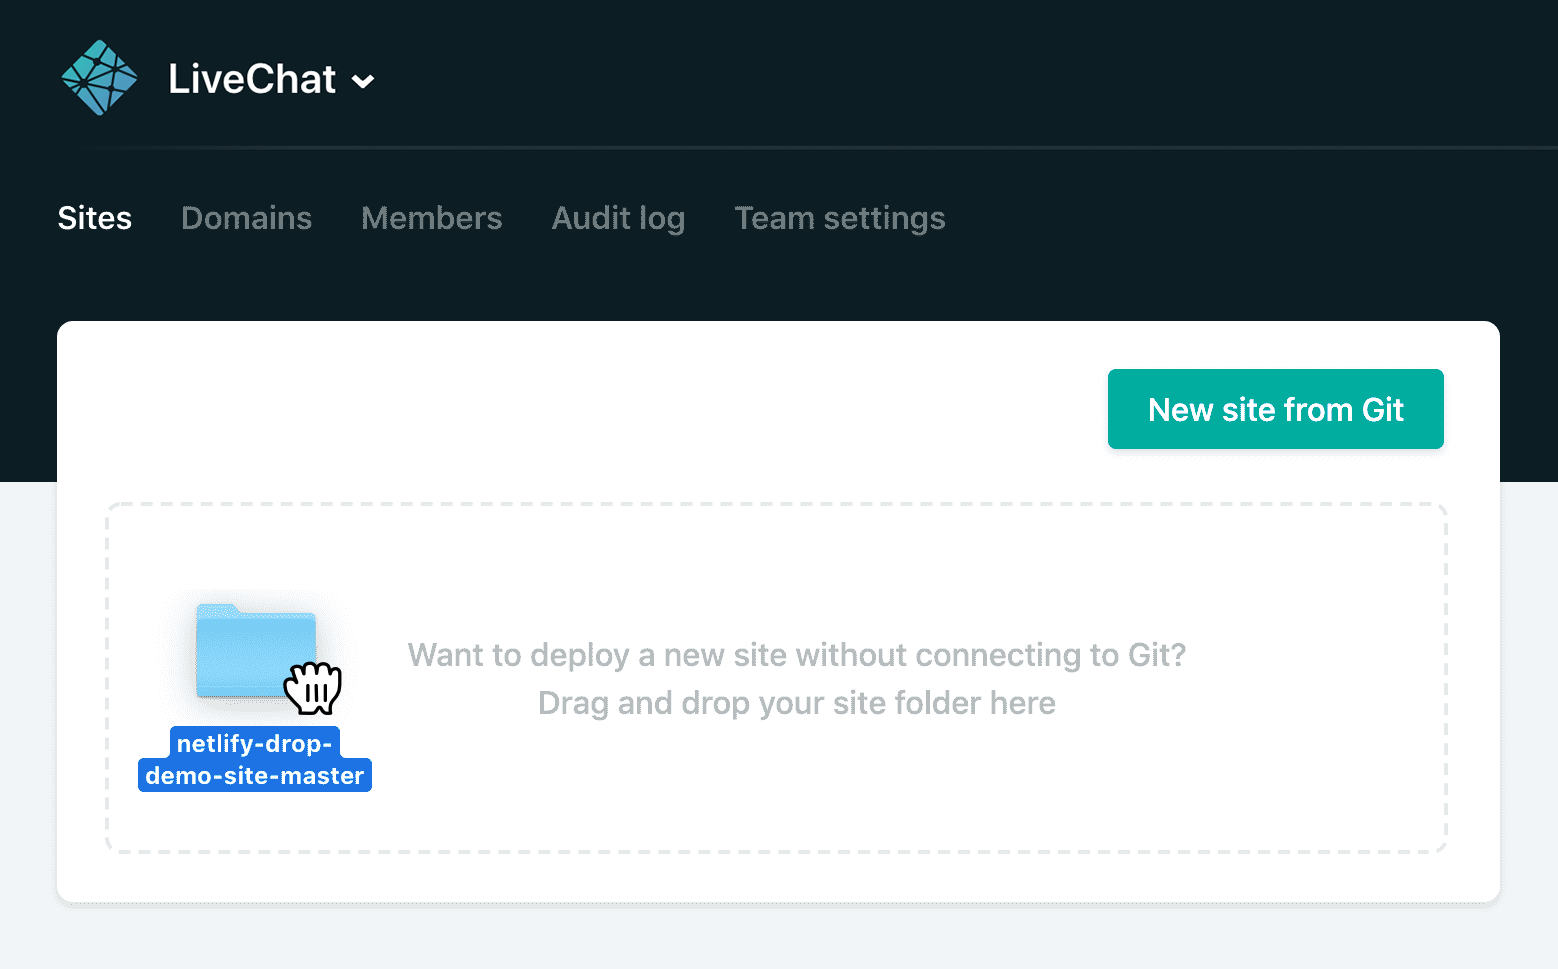Click the New site from Git button

pyautogui.click(x=1275, y=409)
